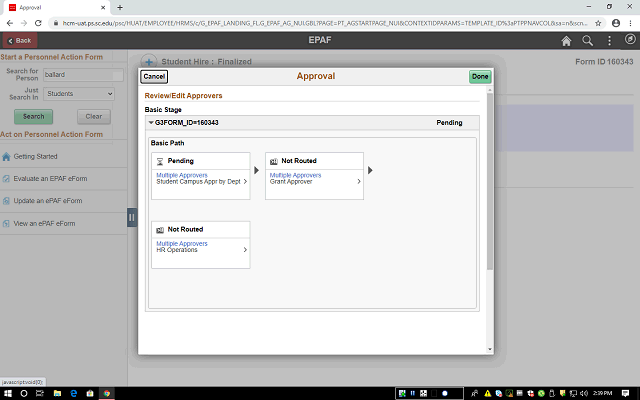Open the Actions three-dot menu
640x400 pixels.
click(x=609, y=40)
